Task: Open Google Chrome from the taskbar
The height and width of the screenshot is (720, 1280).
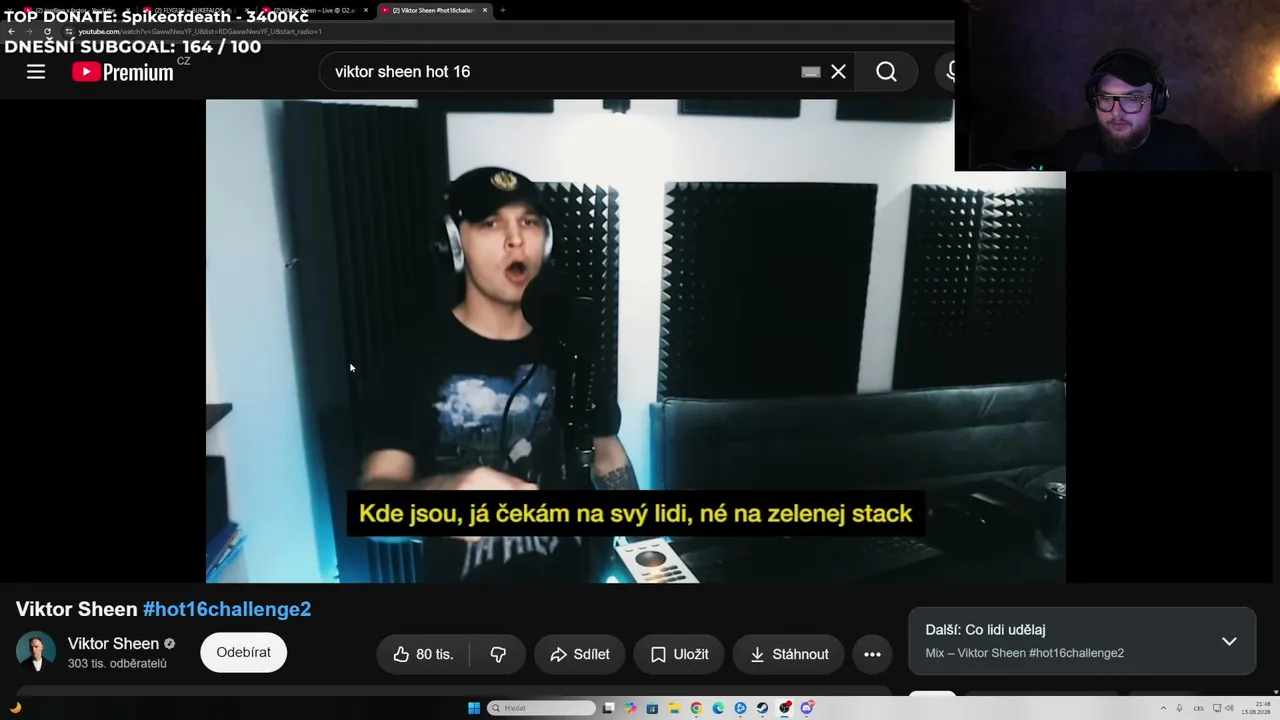Action: click(696, 708)
